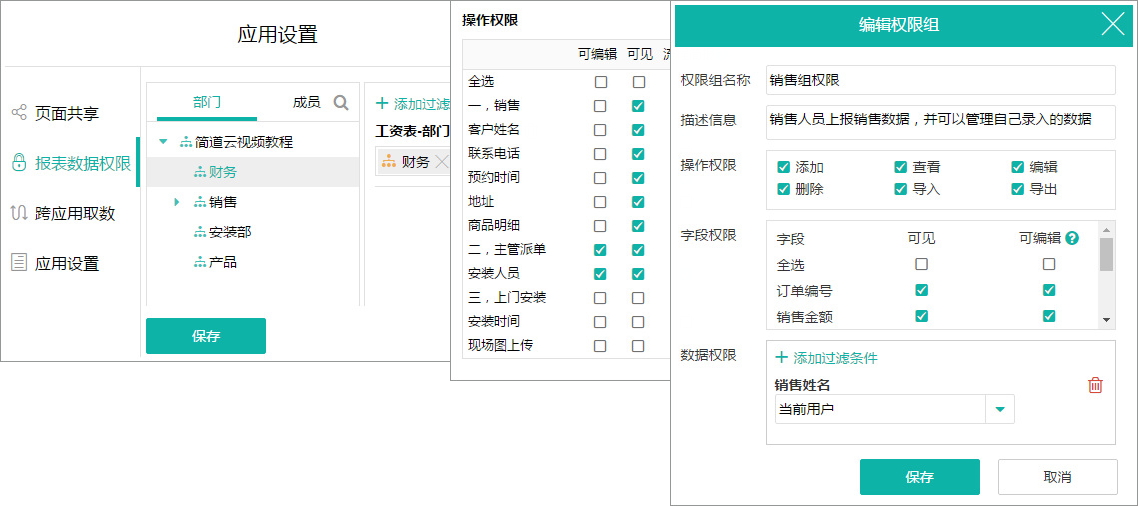Click the 跨应用取数 arrows icon
1141x509 pixels.
(x=18, y=213)
